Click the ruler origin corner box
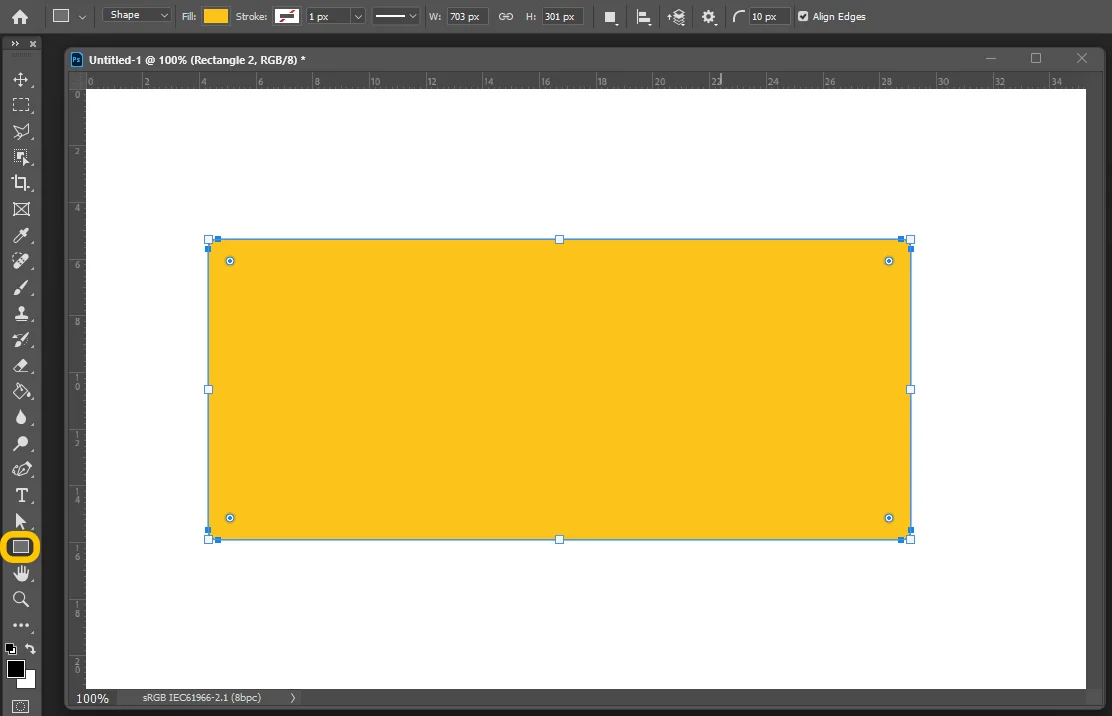The width and height of the screenshot is (1112, 716). 77,80
